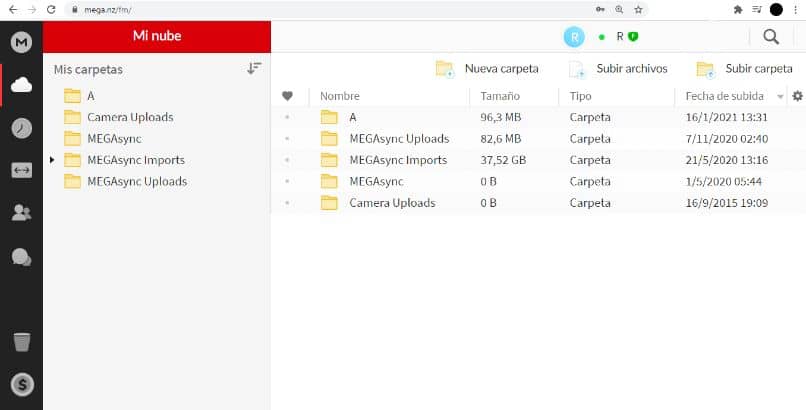The height and width of the screenshot is (410, 806).
Task: Click the 82,6 MB size cell
Action: 501,139
